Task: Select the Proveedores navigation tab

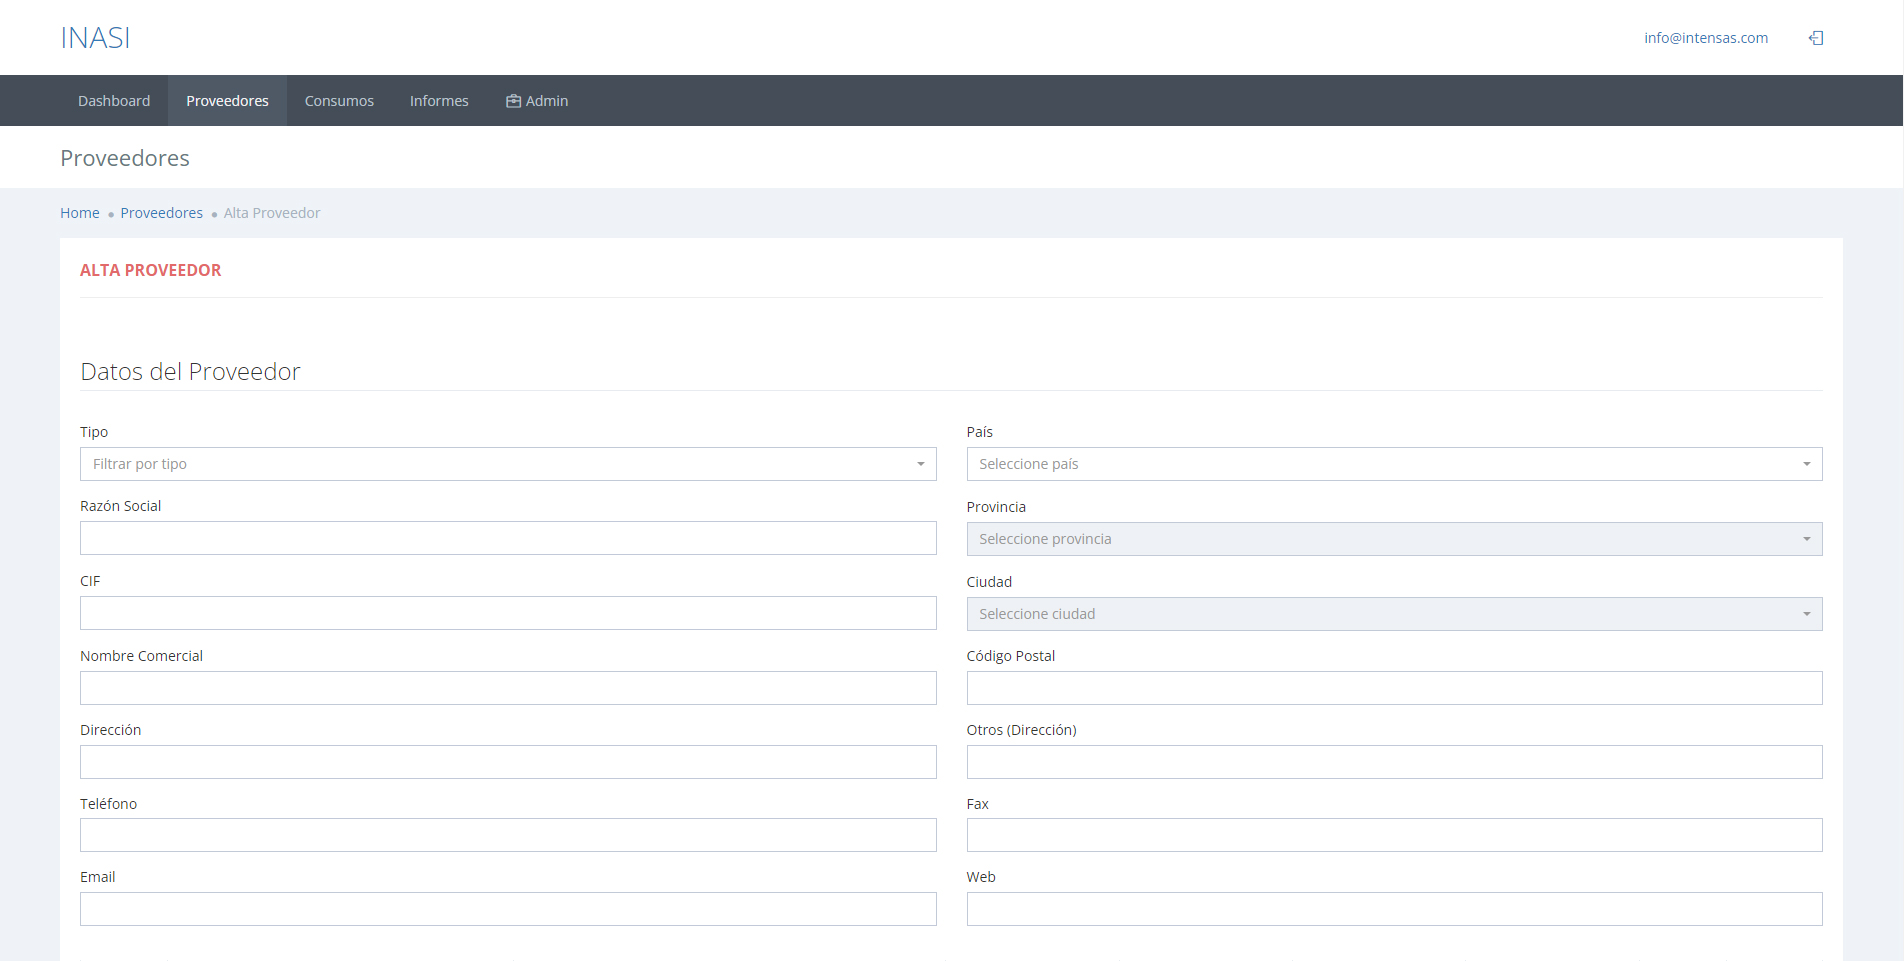Action: (227, 101)
